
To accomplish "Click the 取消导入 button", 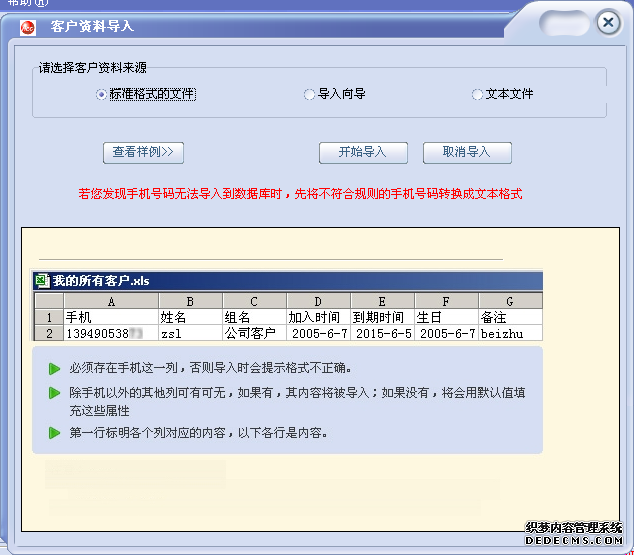I will [467, 153].
